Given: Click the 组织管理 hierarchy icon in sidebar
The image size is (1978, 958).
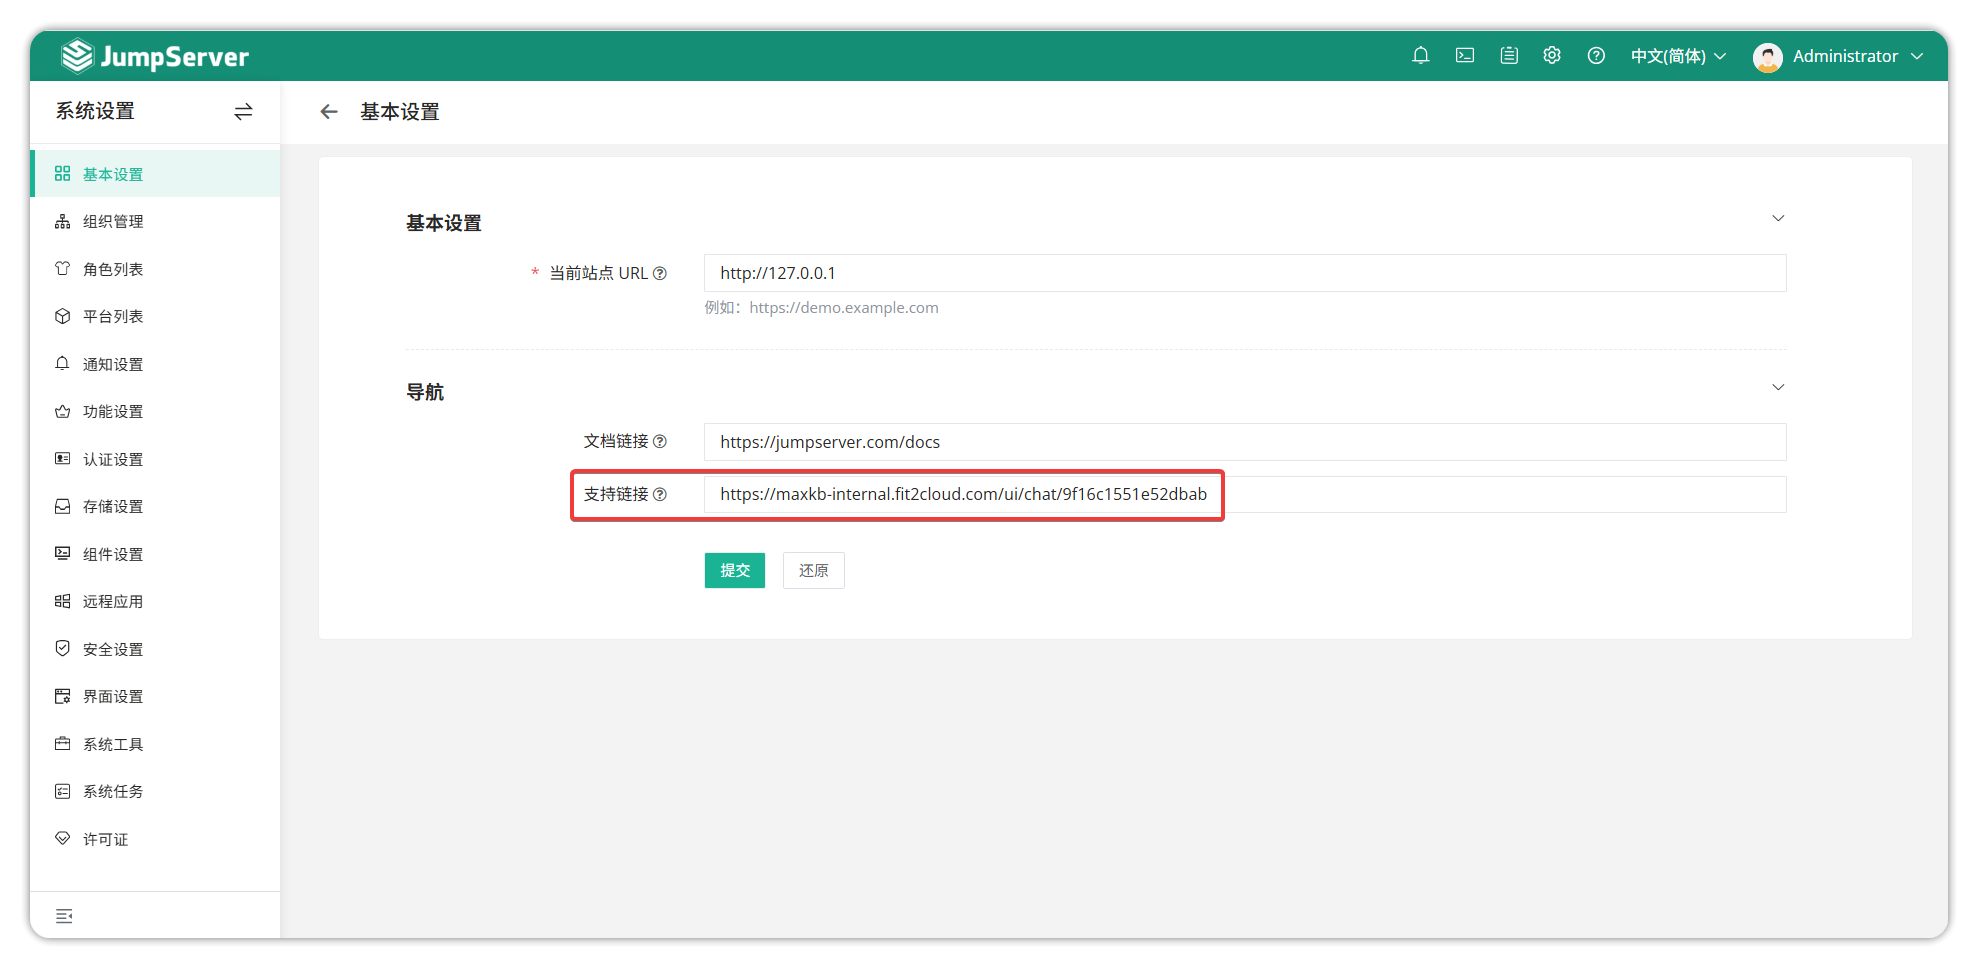Looking at the screenshot, I should (63, 221).
